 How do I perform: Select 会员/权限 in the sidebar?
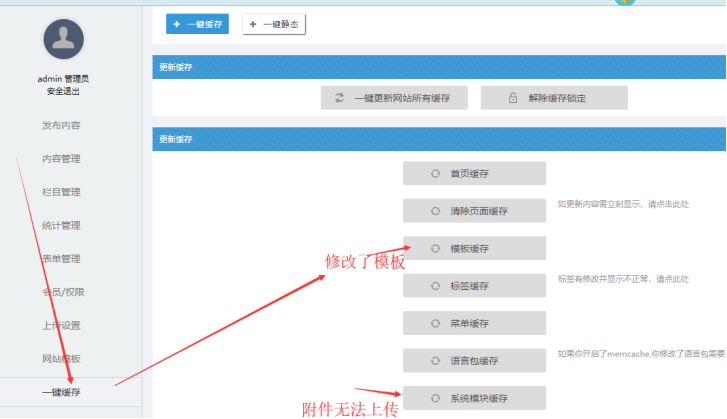[62, 292]
